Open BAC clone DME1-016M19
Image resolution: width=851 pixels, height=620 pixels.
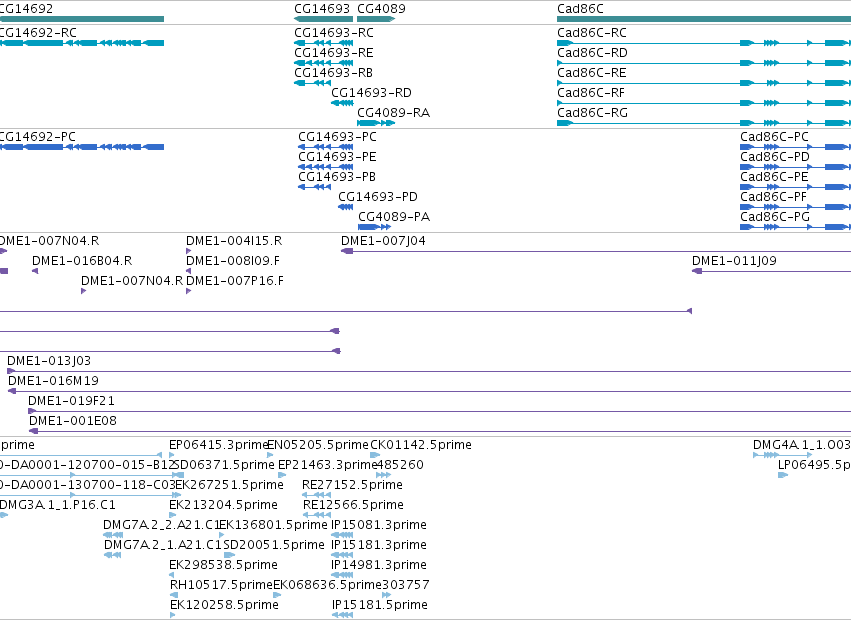coord(429,391)
